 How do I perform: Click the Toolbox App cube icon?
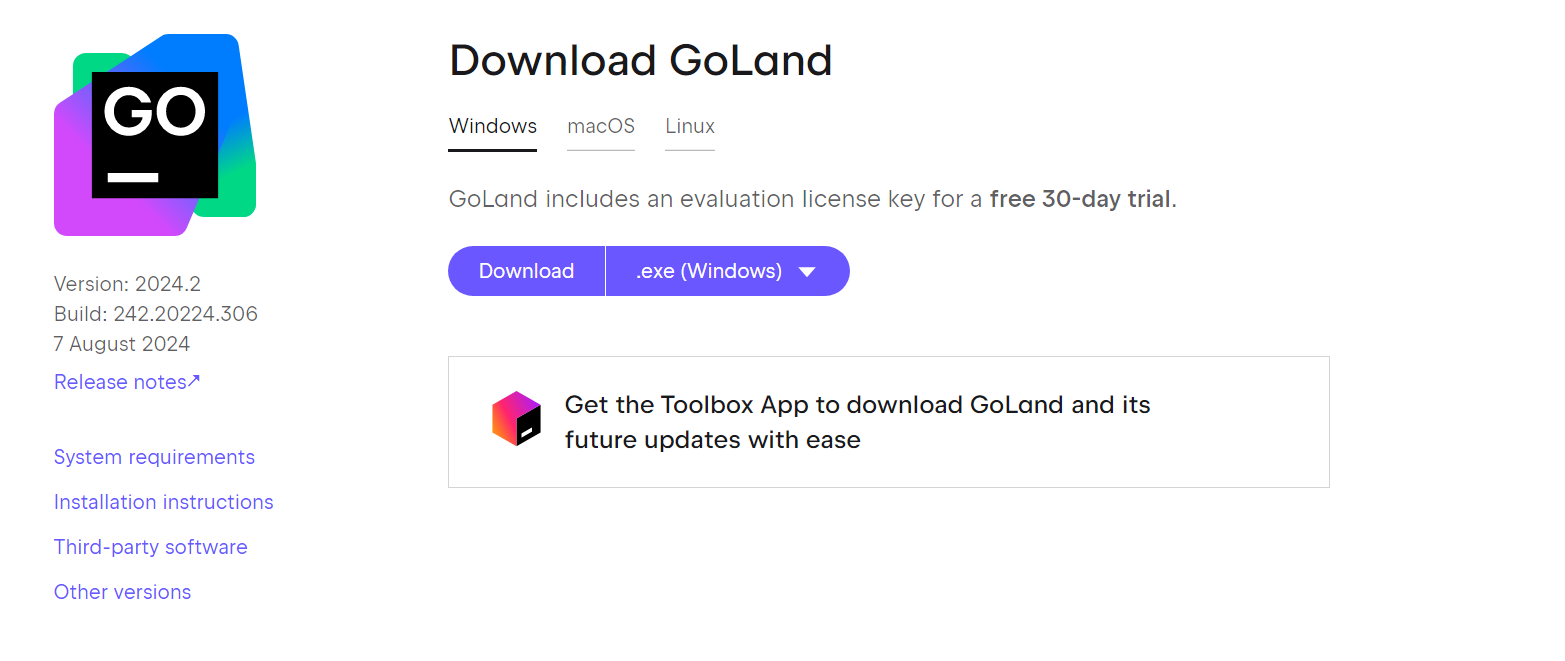[516, 419]
